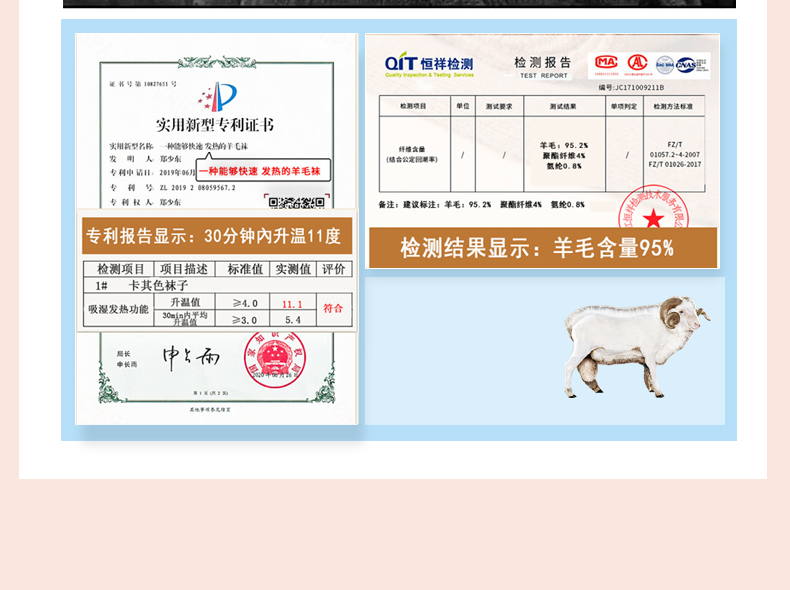Click the handwritten signature on certificate
The width and height of the screenshot is (790, 590).
(x=191, y=357)
